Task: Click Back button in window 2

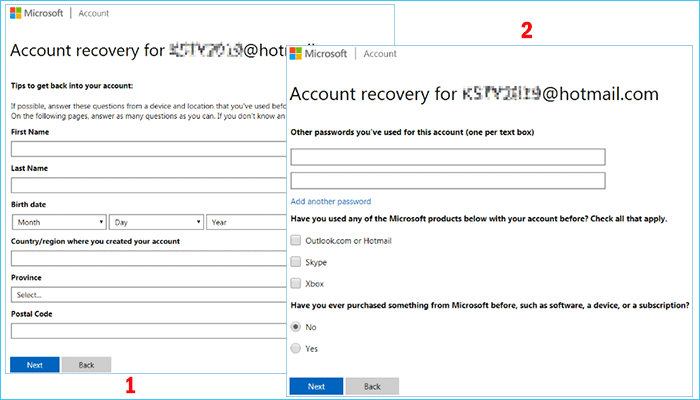Action: (x=372, y=386)
